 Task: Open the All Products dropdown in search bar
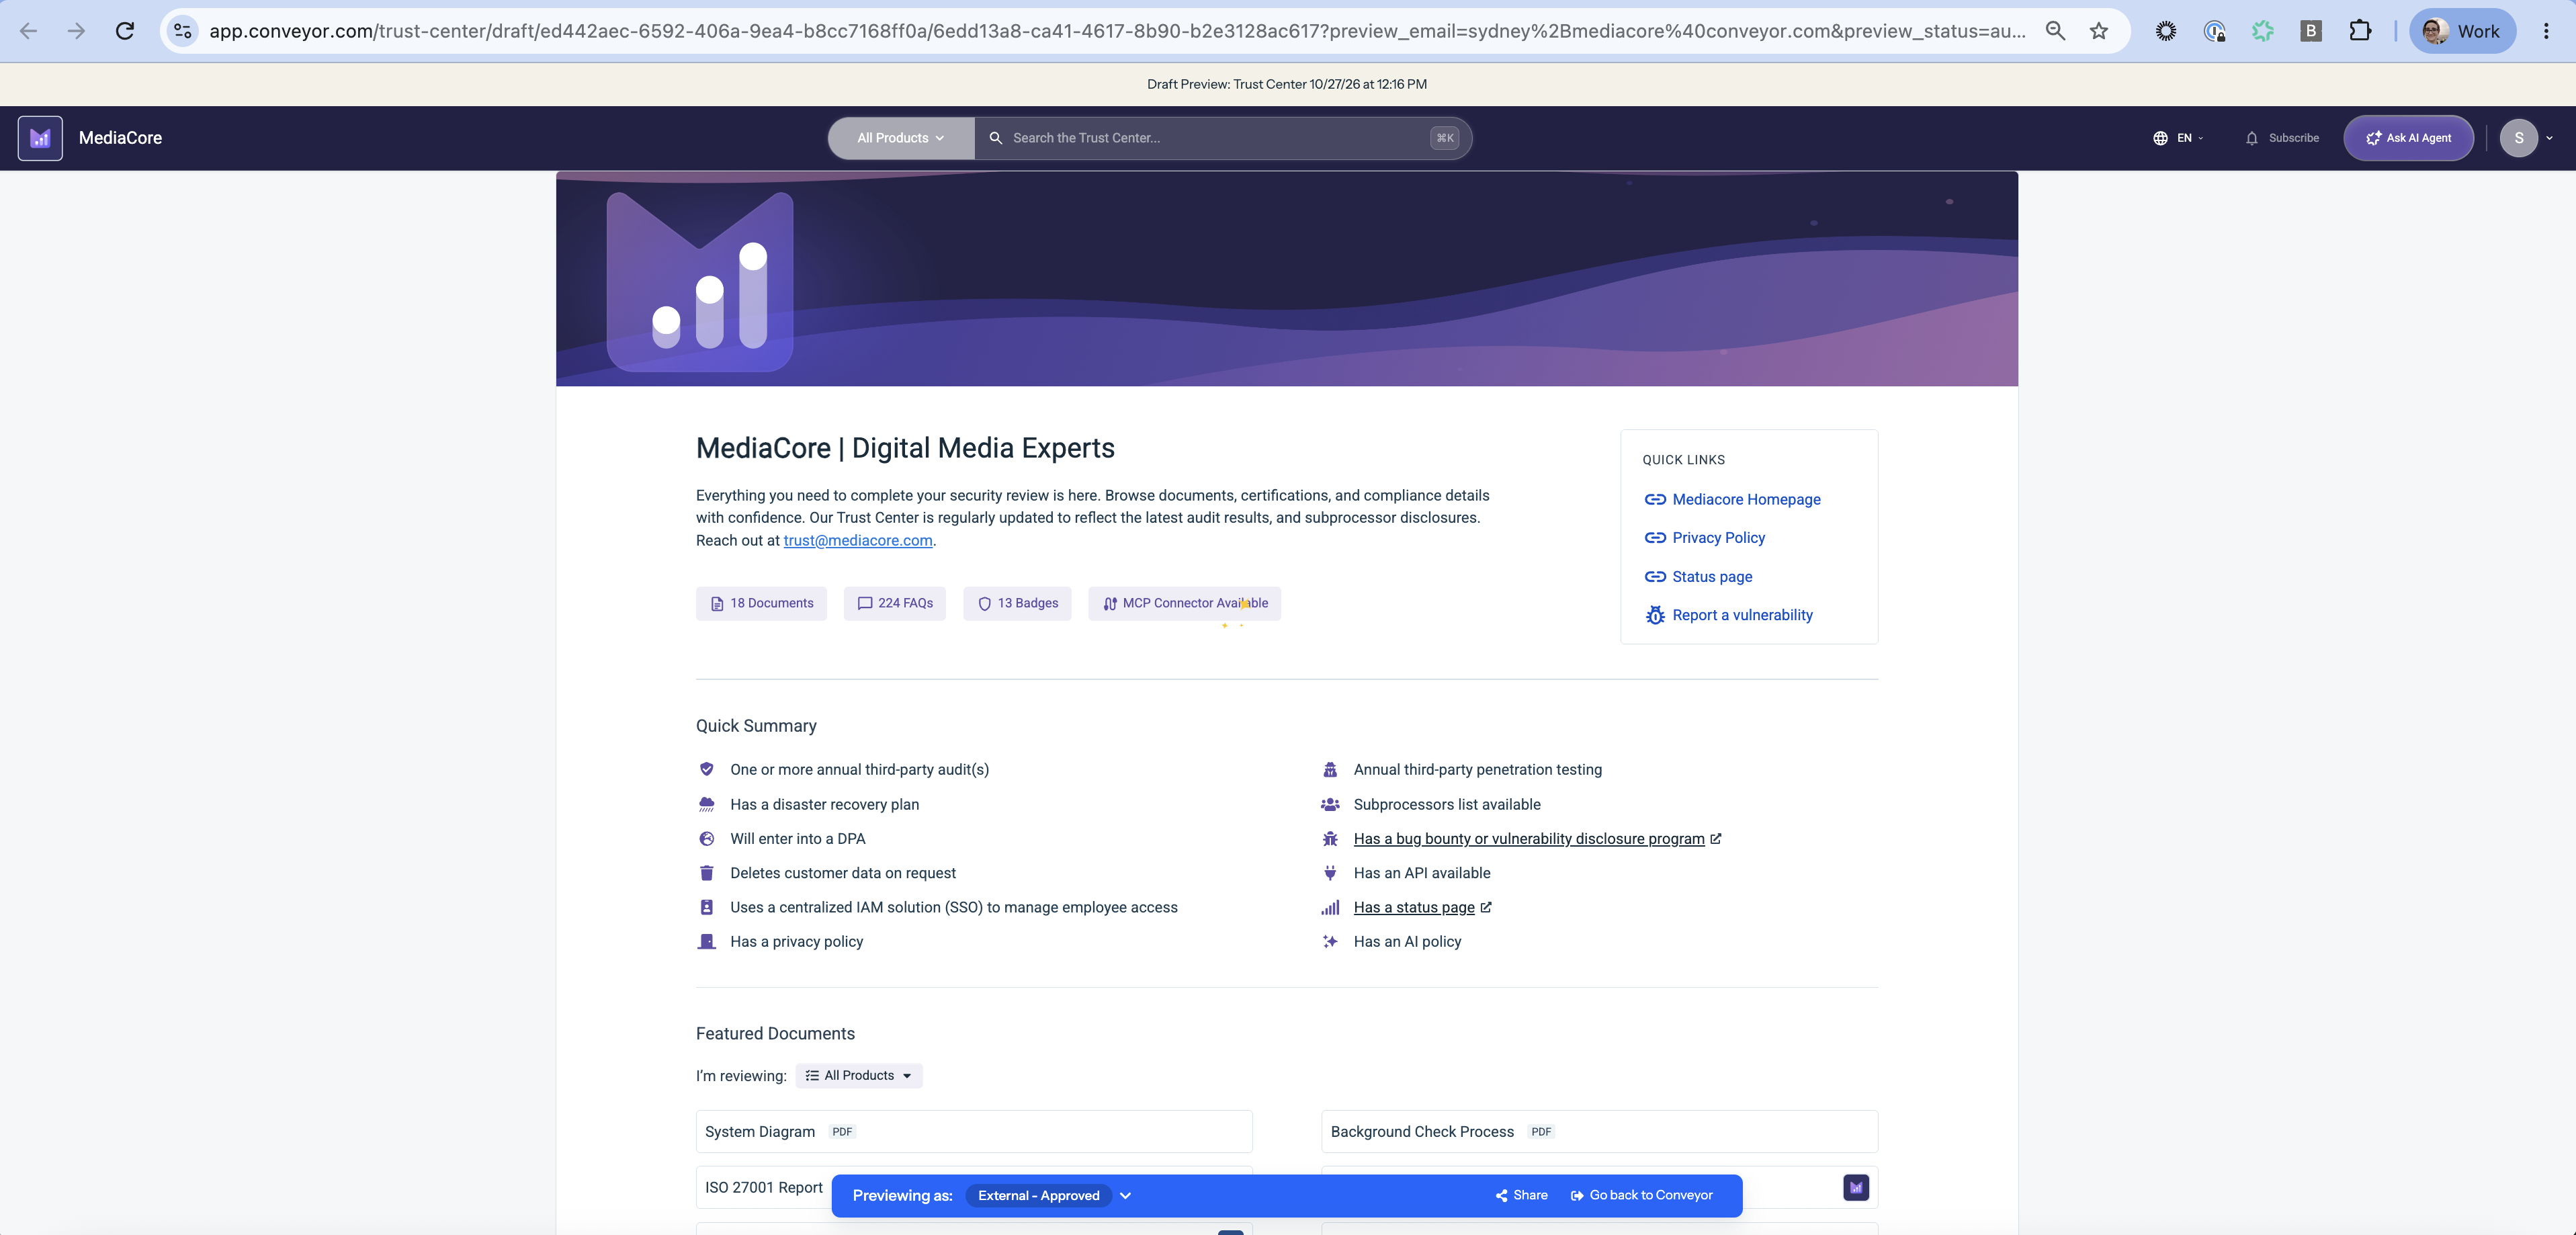901,138
